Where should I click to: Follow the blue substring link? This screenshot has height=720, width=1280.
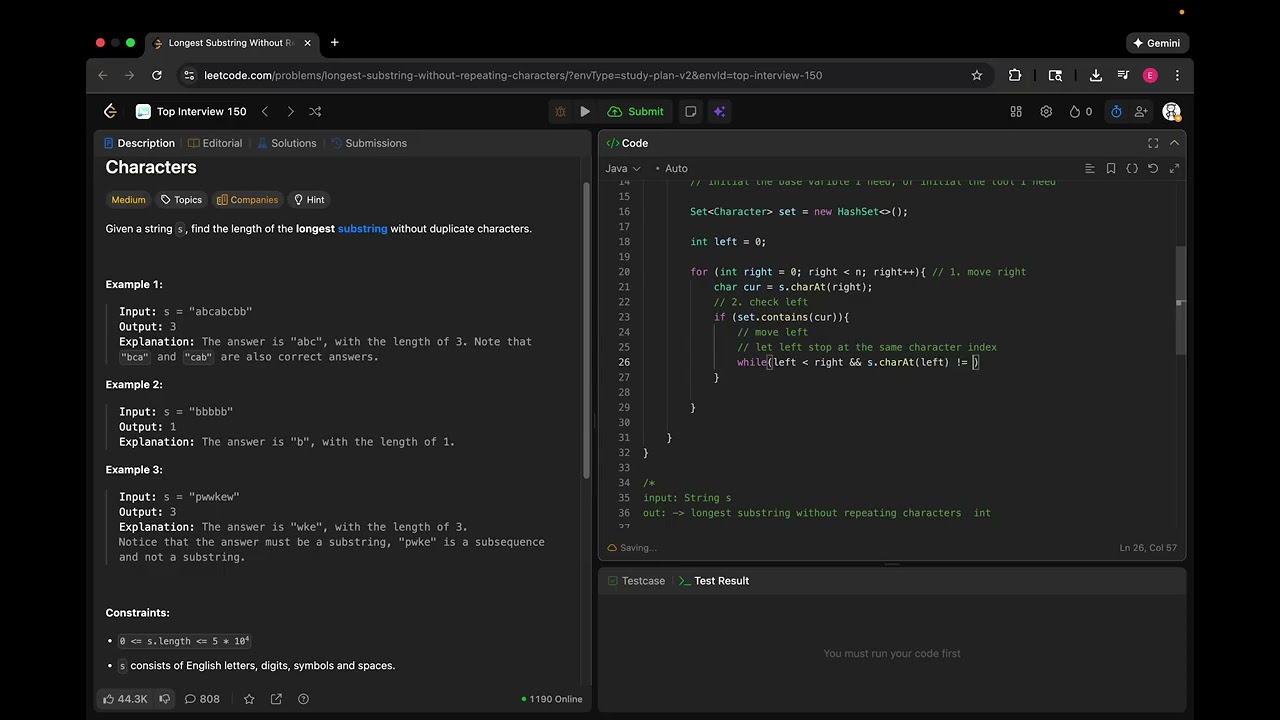(362, 229)
